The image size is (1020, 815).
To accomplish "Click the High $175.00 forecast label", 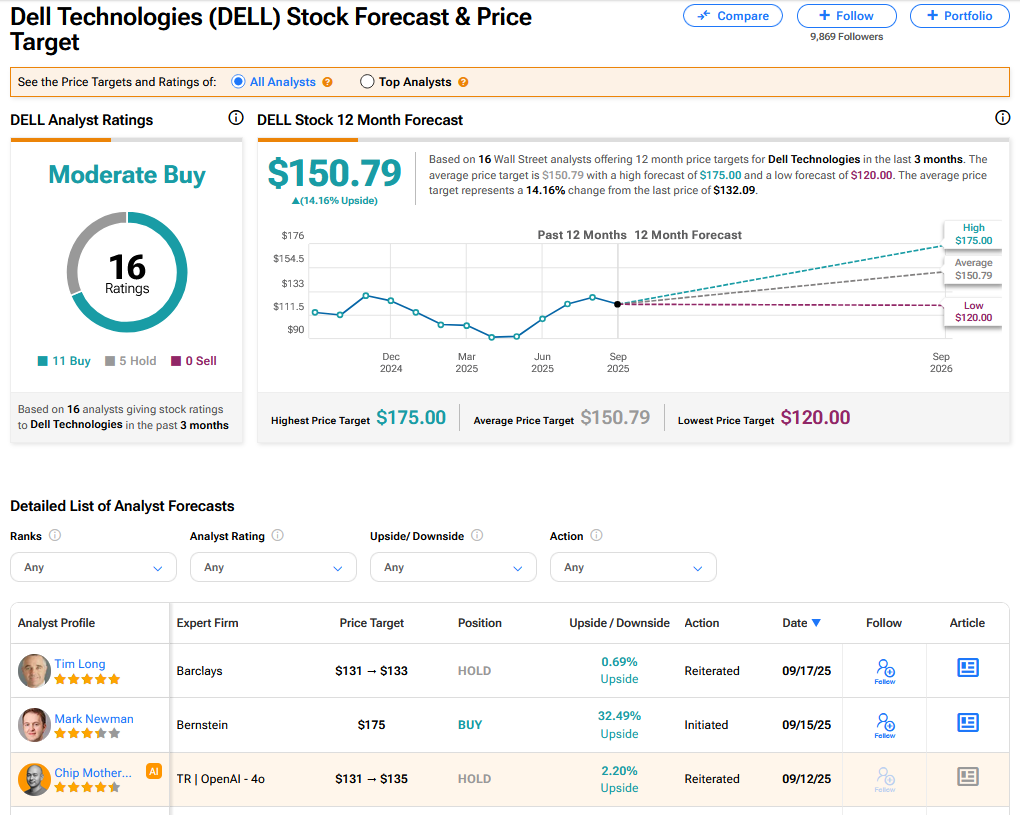I will tap(973, 234).
